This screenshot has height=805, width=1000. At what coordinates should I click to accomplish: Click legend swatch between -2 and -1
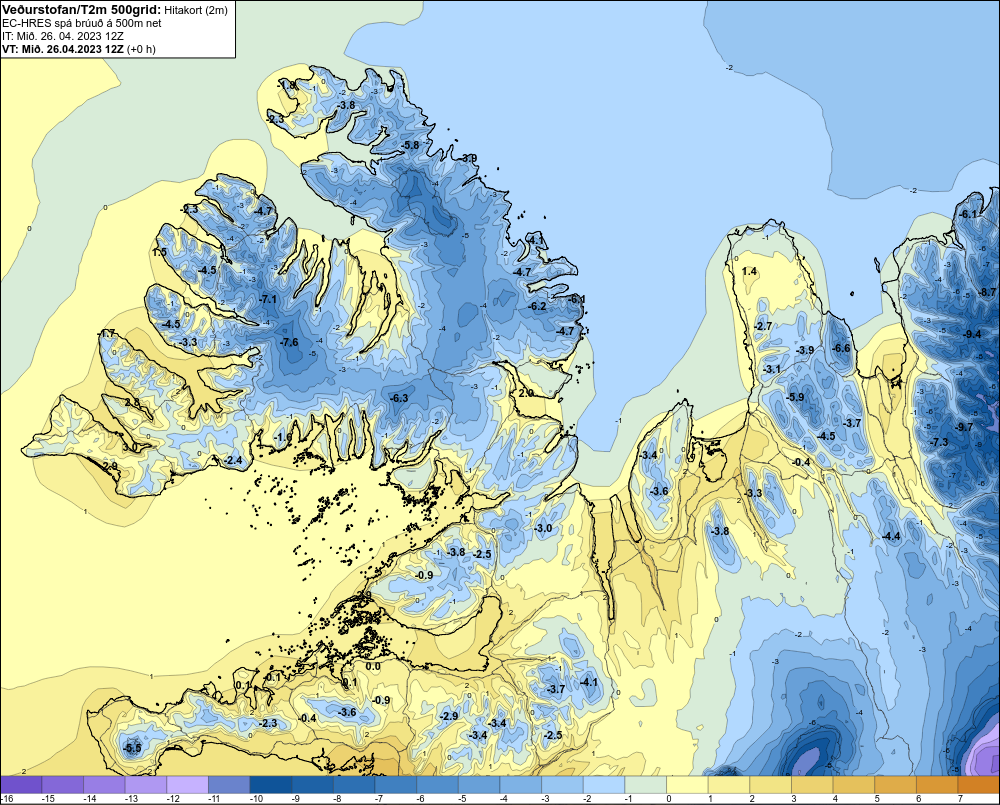(604, 785)
